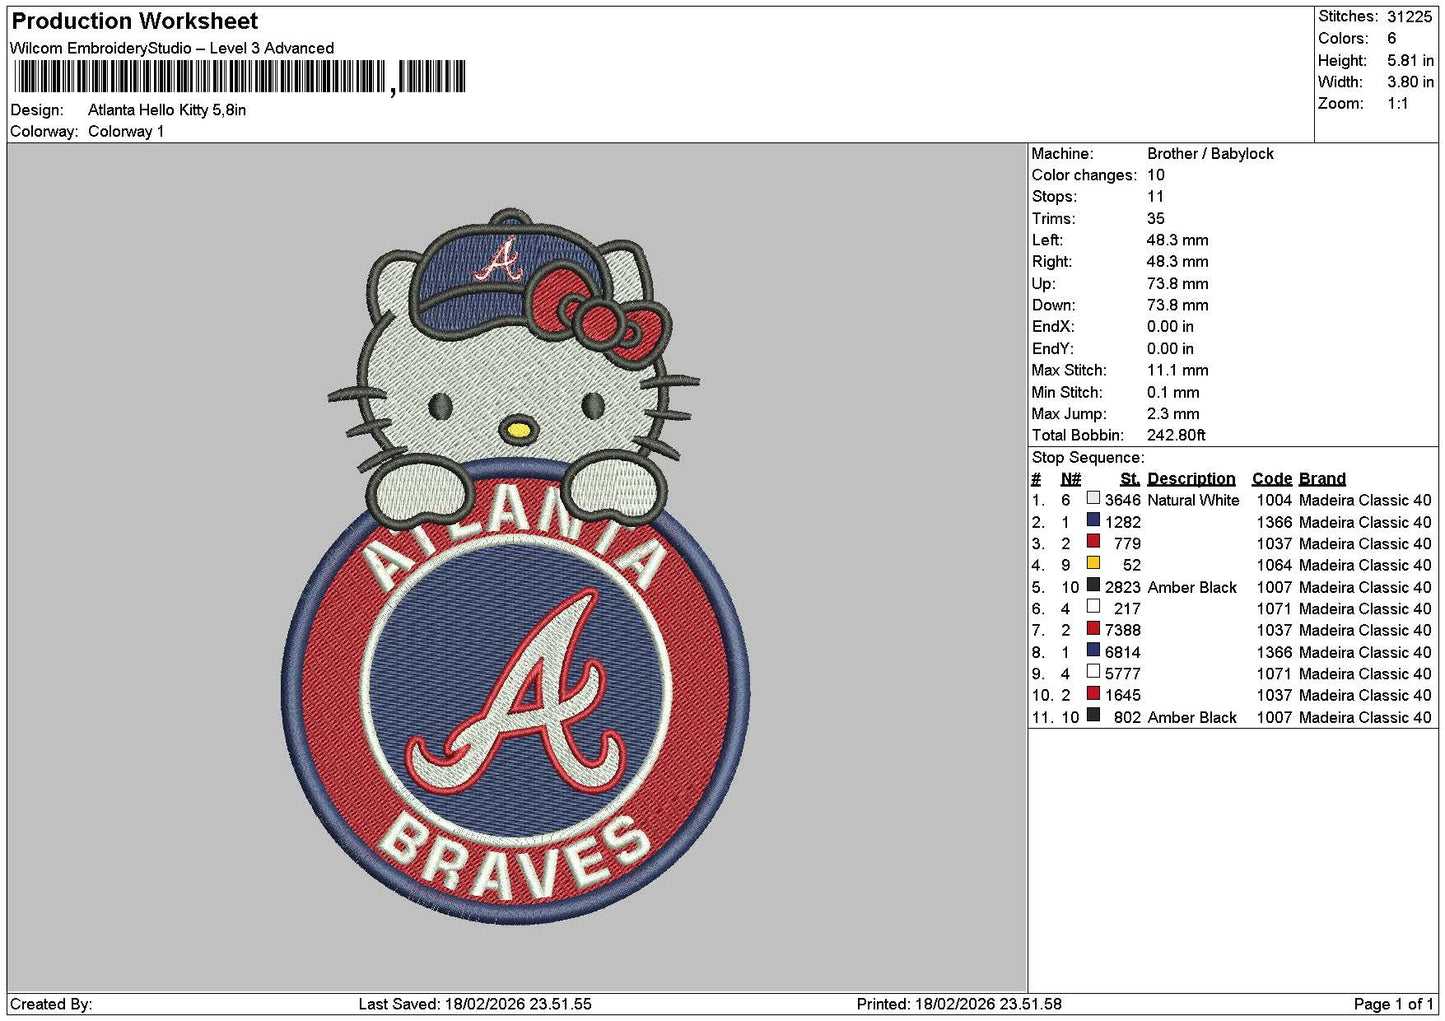Click the Zoom value "1:1"

(x=1398, y=104)
